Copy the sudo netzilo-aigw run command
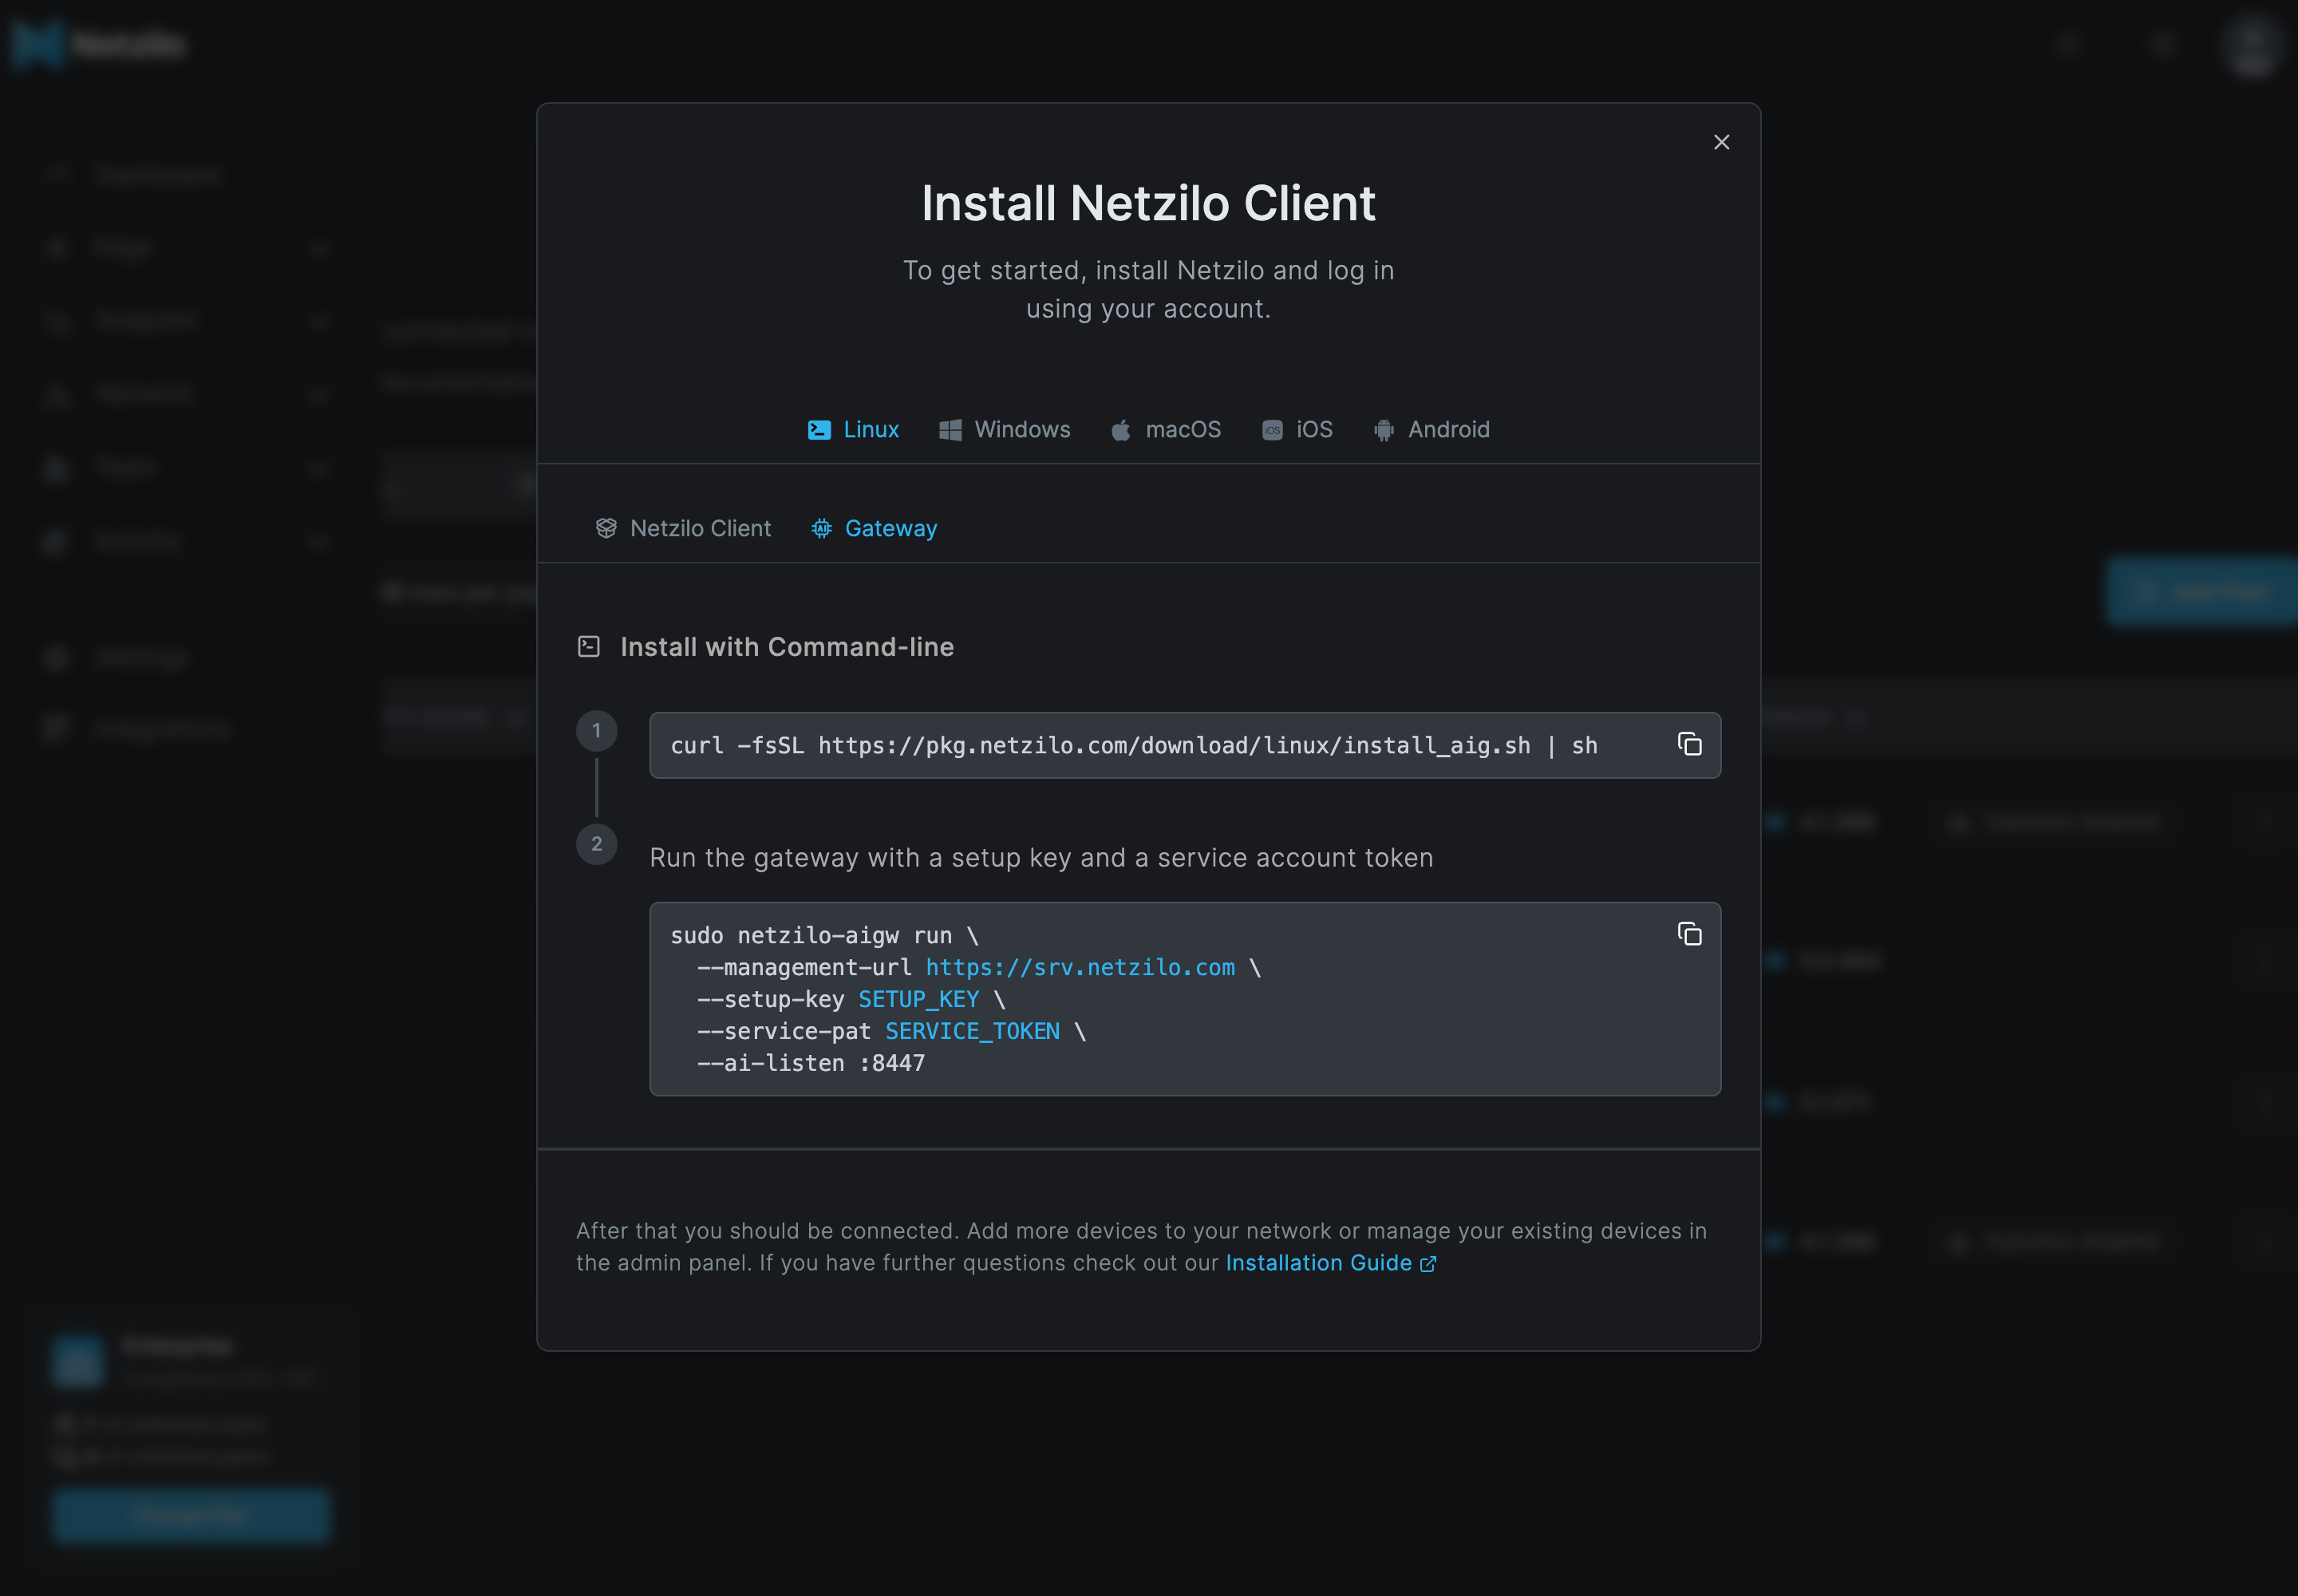This screenshot has height=1596, width=2298. (1689, 934)
